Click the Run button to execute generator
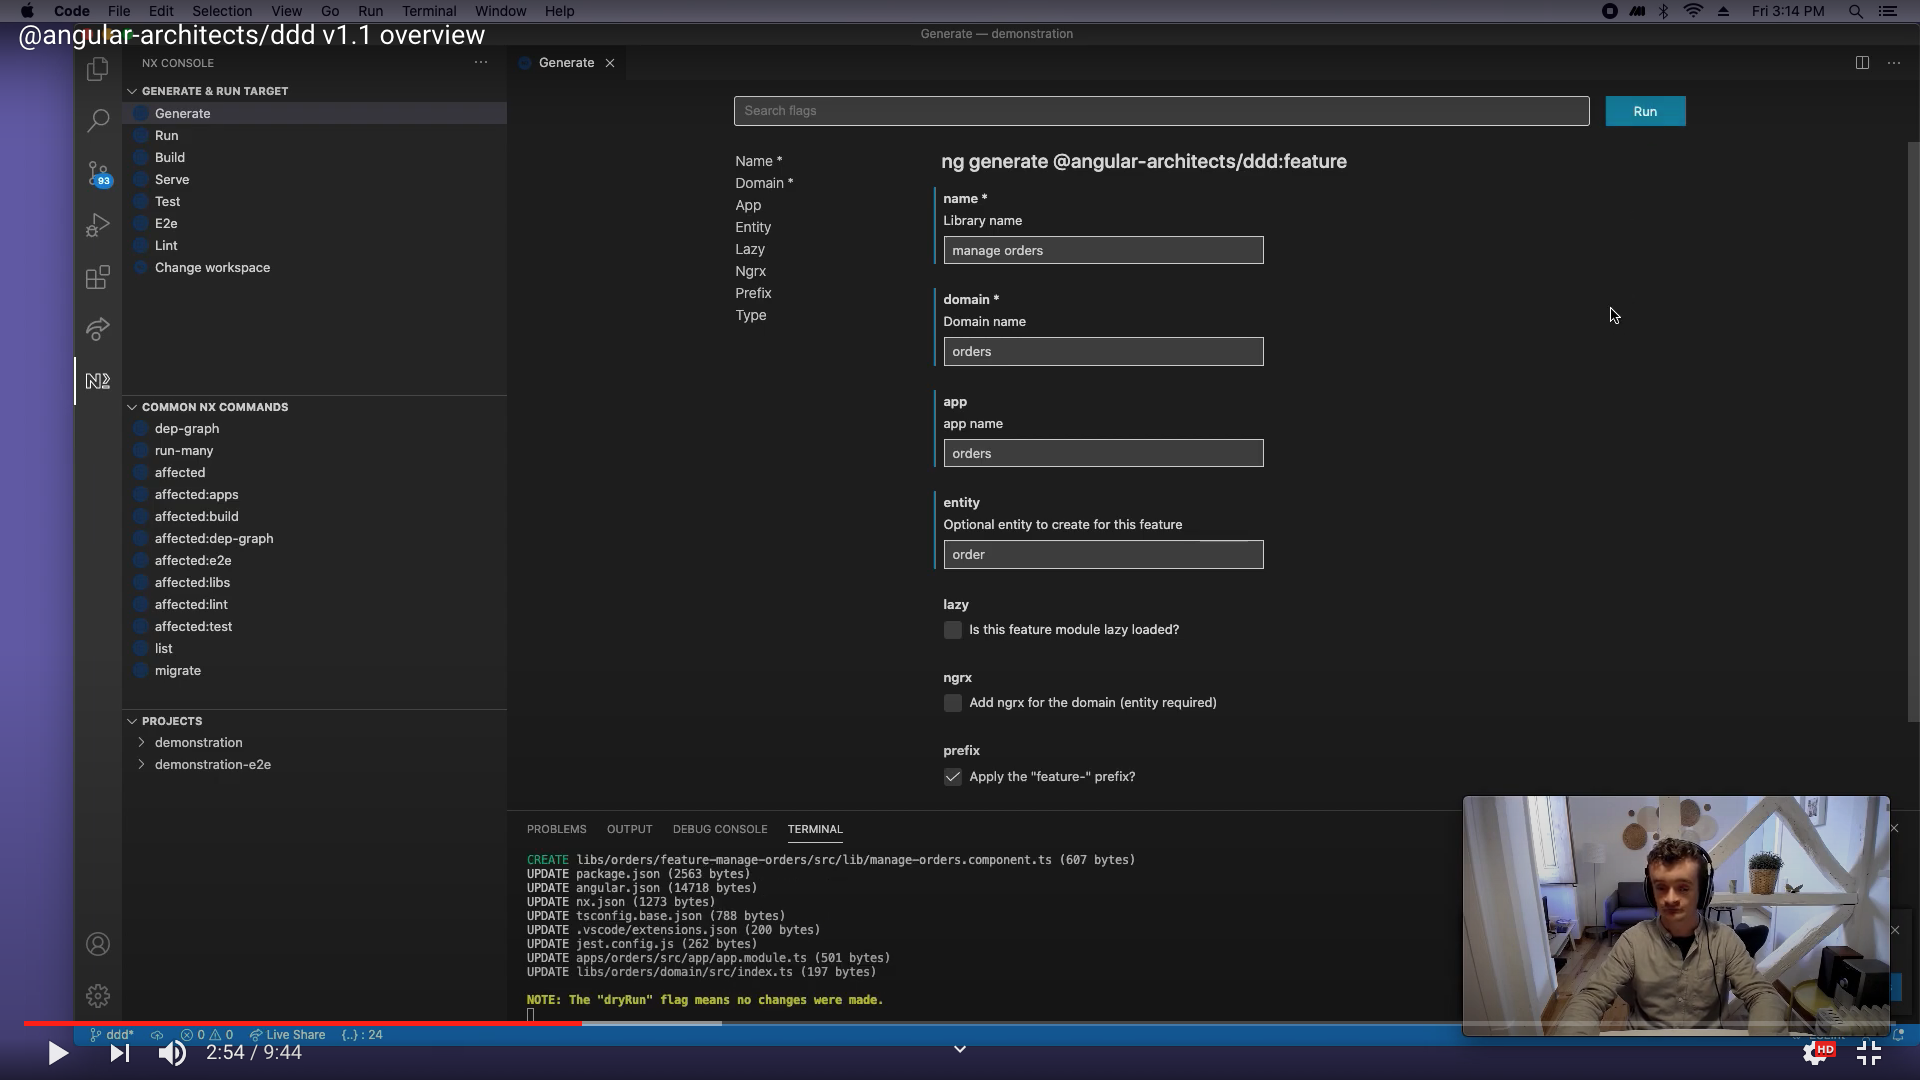Screen dimensions: 1920x1080 [1644, 111]
